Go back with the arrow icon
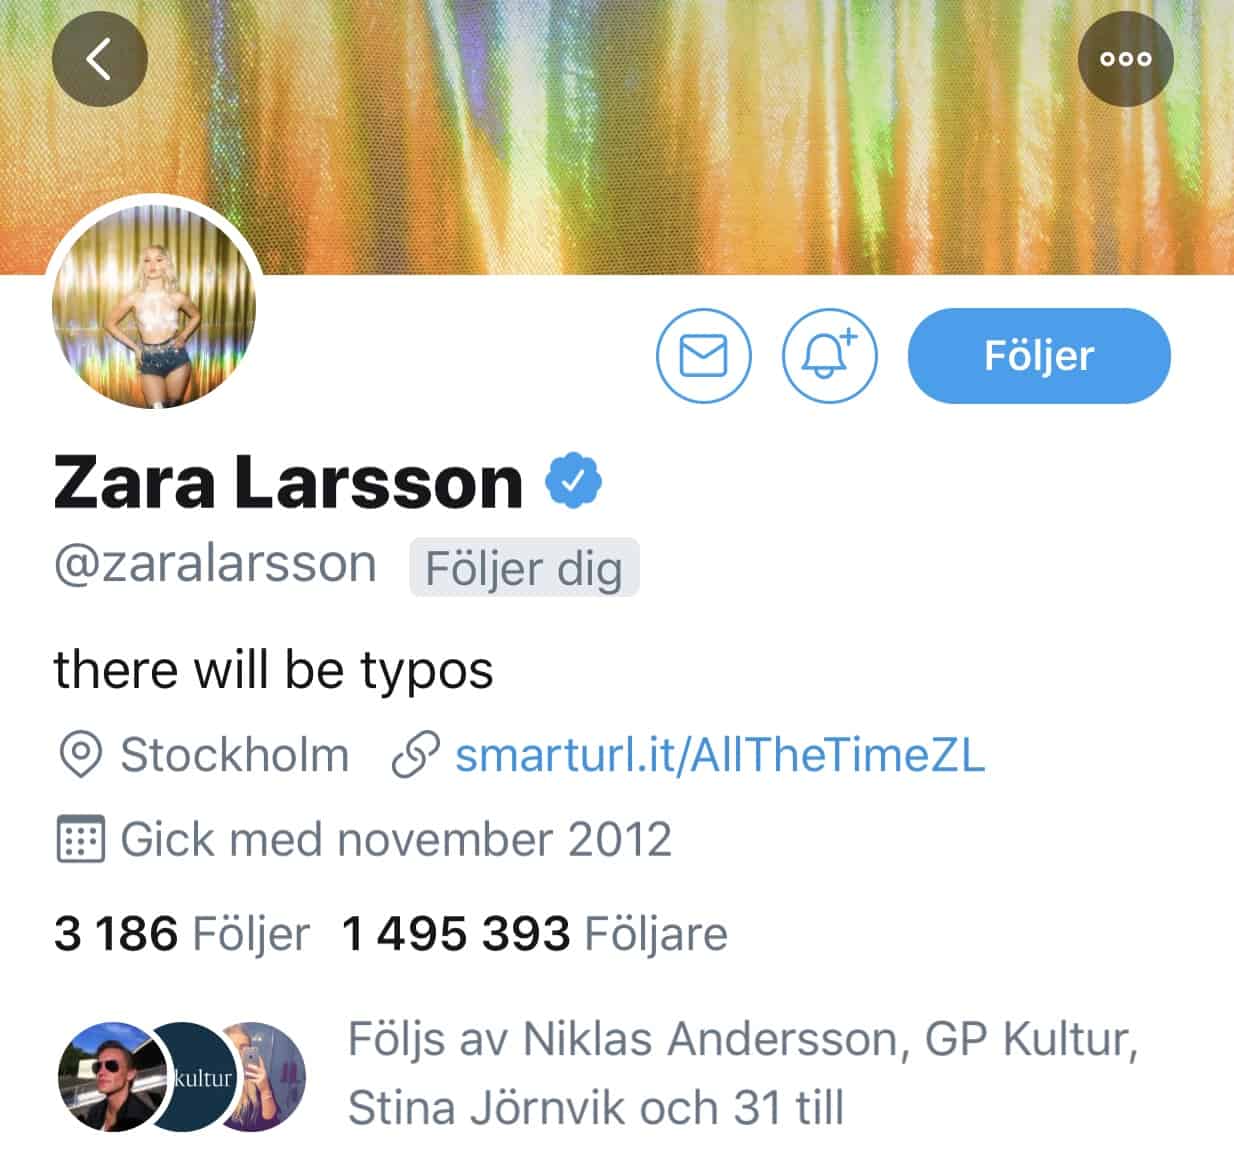The image size is (1234, 1158). 99,59
